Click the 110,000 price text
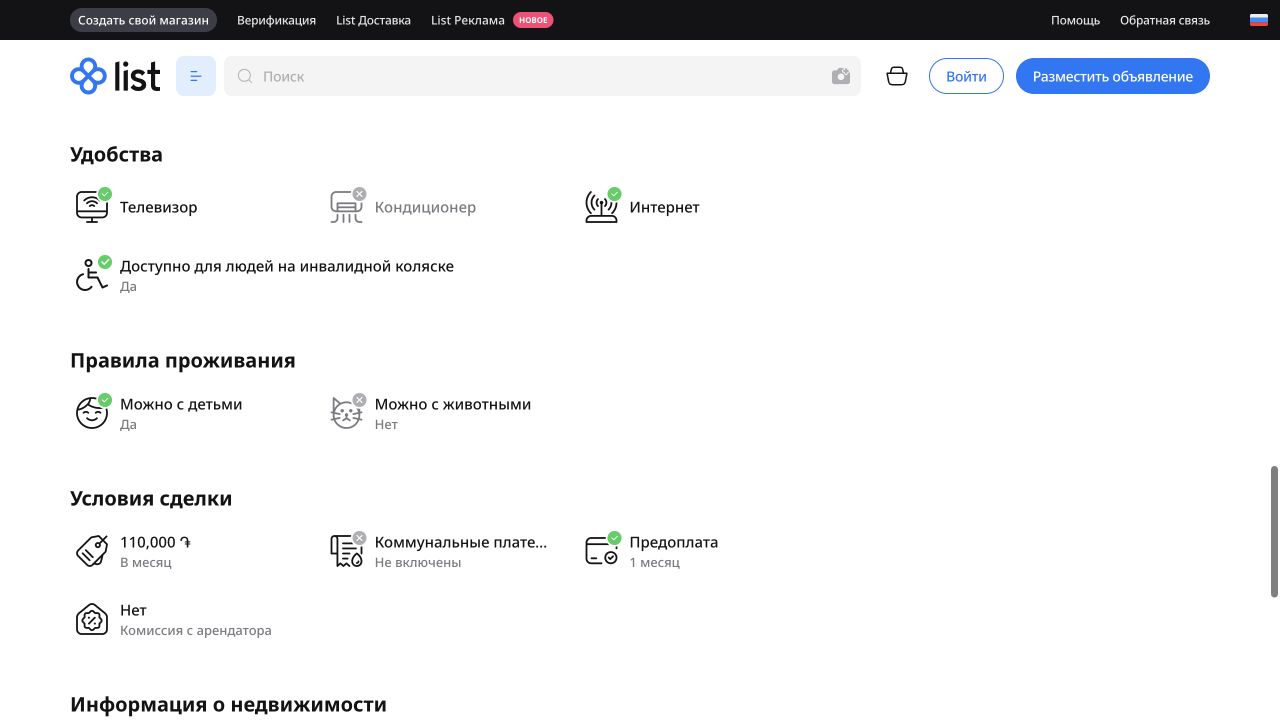Image resolution: width=1280 pixels, height=720 pixels. pos(155,542)
